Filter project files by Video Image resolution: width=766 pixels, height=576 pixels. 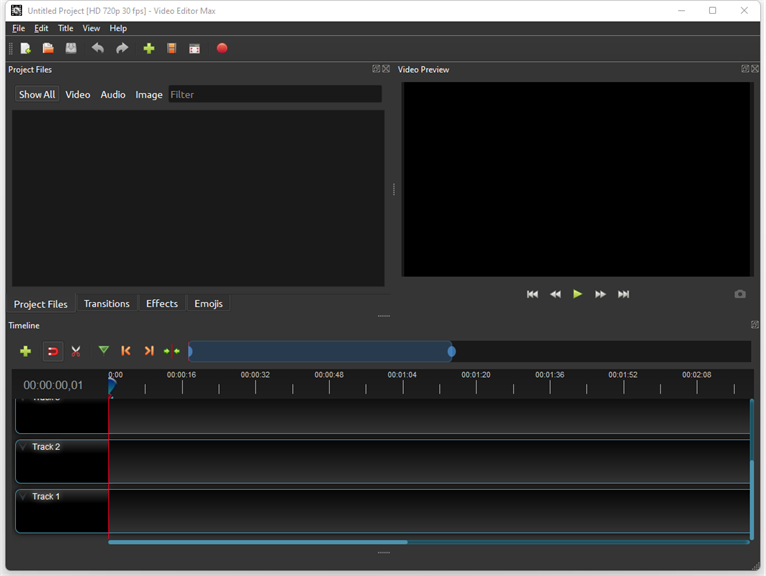tap(78, 94)
